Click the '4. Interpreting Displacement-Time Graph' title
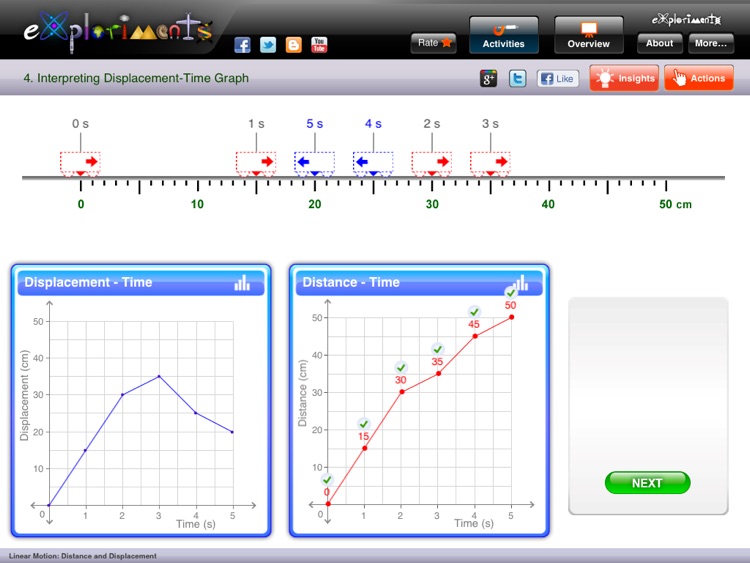This screenshot has height=563, width=750. coord(136,78)
